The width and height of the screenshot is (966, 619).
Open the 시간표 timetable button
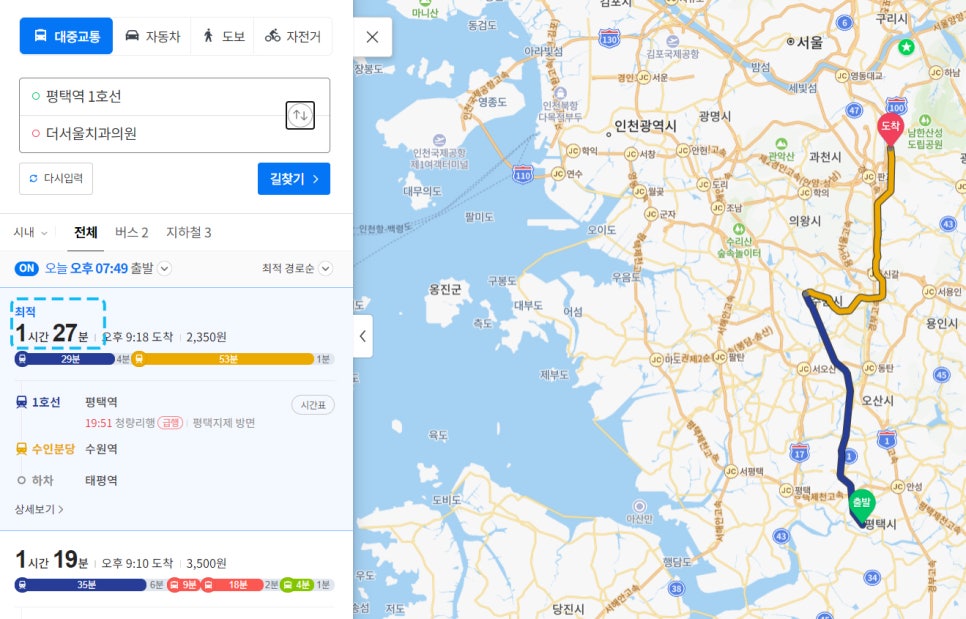tap(313, 405)
